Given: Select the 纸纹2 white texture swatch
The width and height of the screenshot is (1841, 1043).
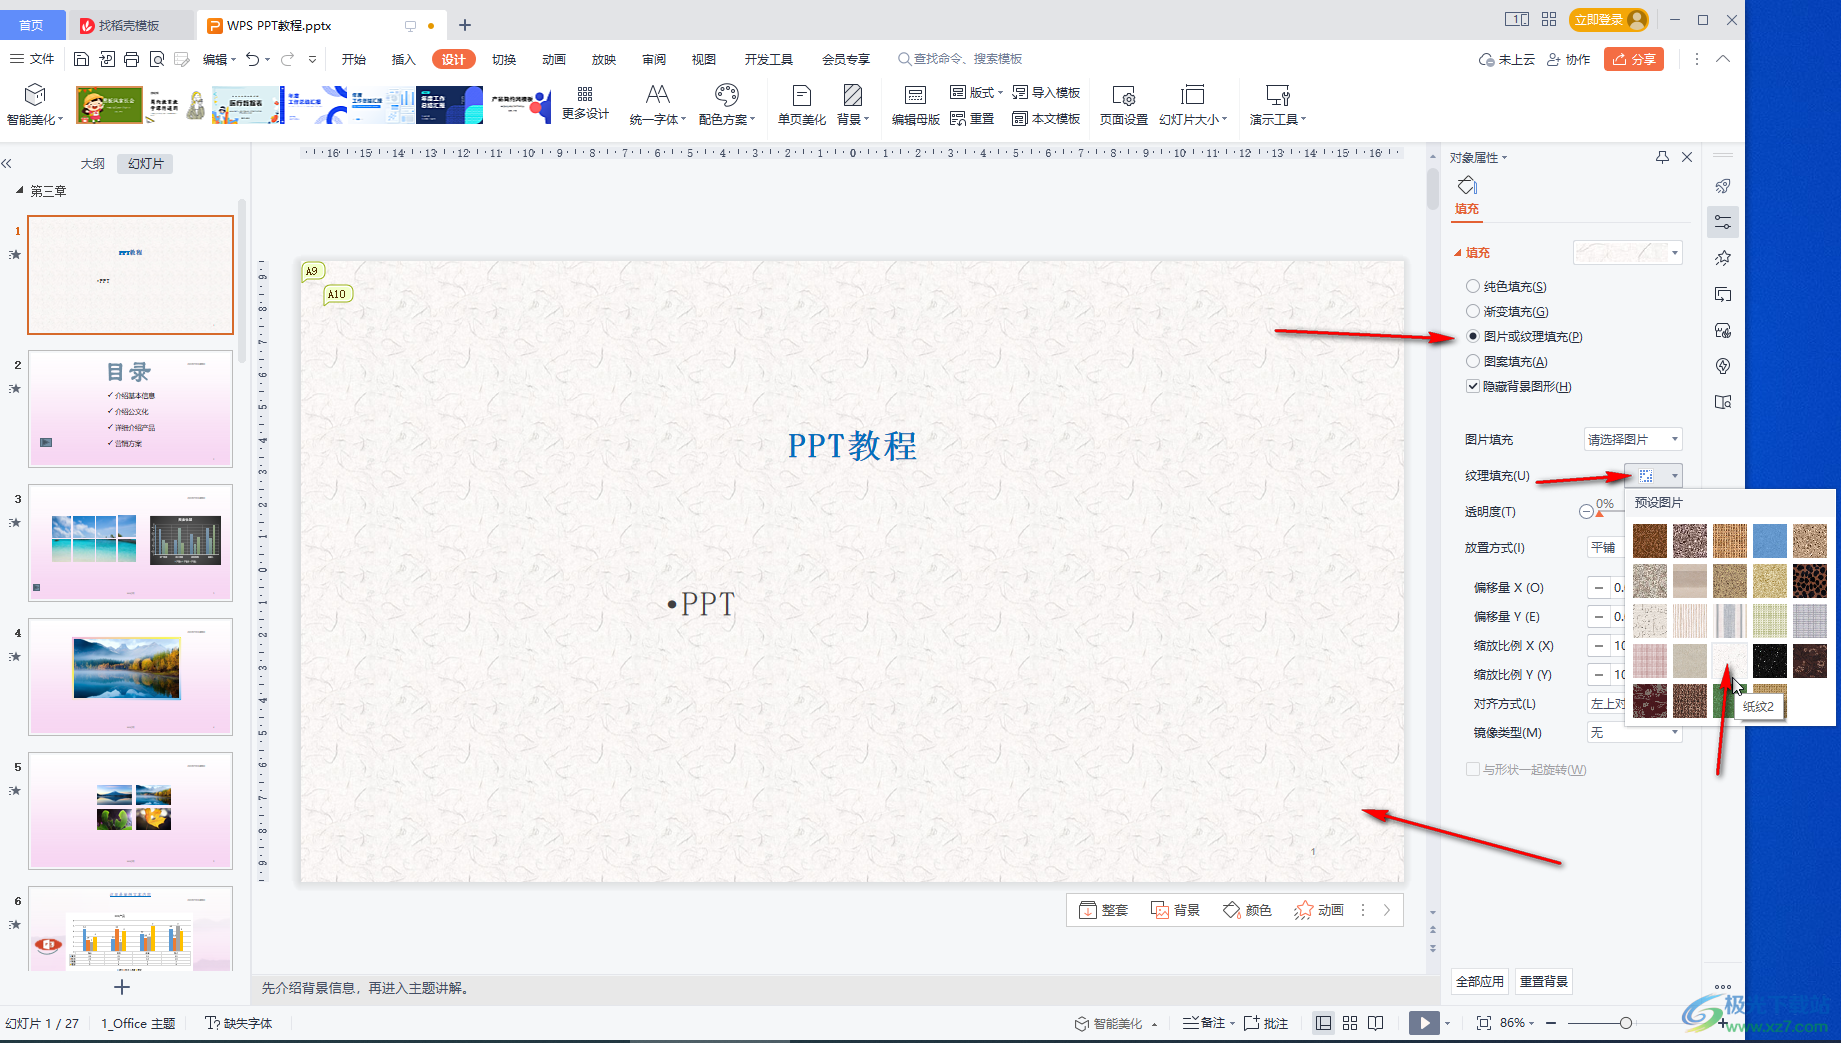Looking at the screenshot, I should (1730, 661).
